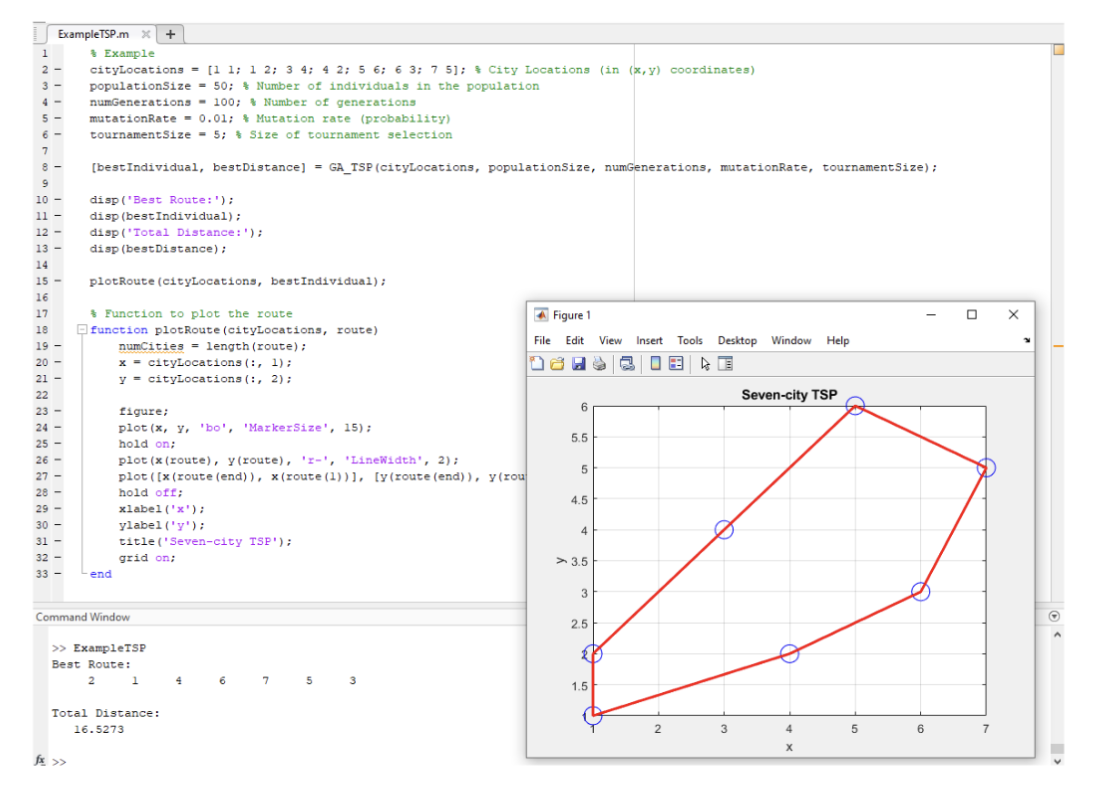Click the New Figure icon in figure toolbar
This screenshot has height=804, width=1116.
click(x=538, y=364)
